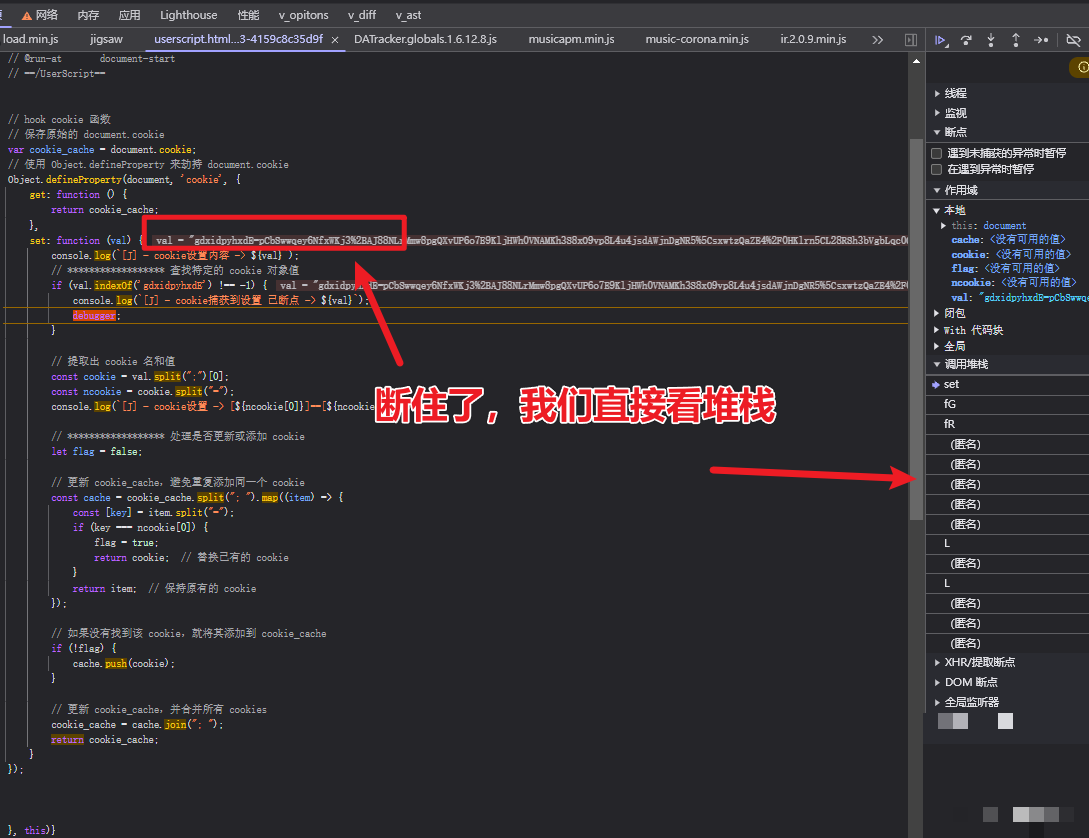Step out of current function
Viewport: 1089px width, 838px height.
(x=1016, y=40)
